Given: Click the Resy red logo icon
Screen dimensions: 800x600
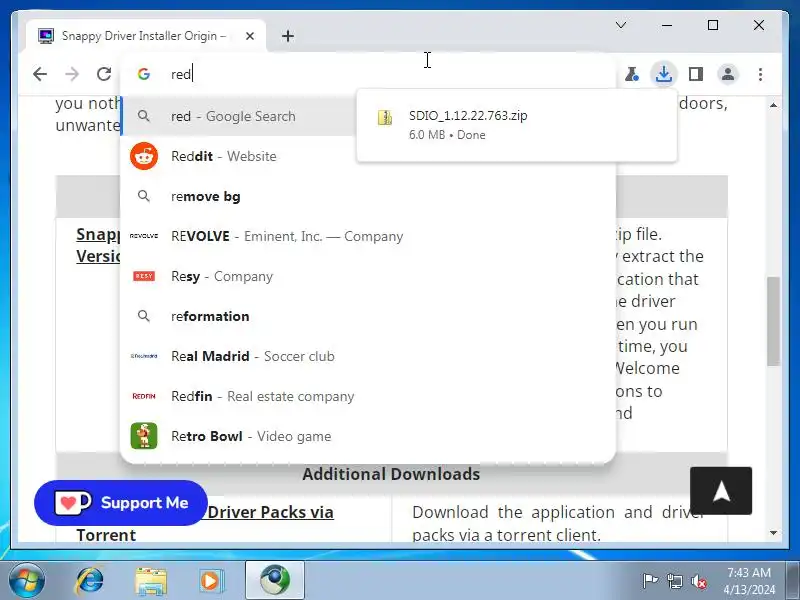Looking at the screenshot, I should point(144,276).
